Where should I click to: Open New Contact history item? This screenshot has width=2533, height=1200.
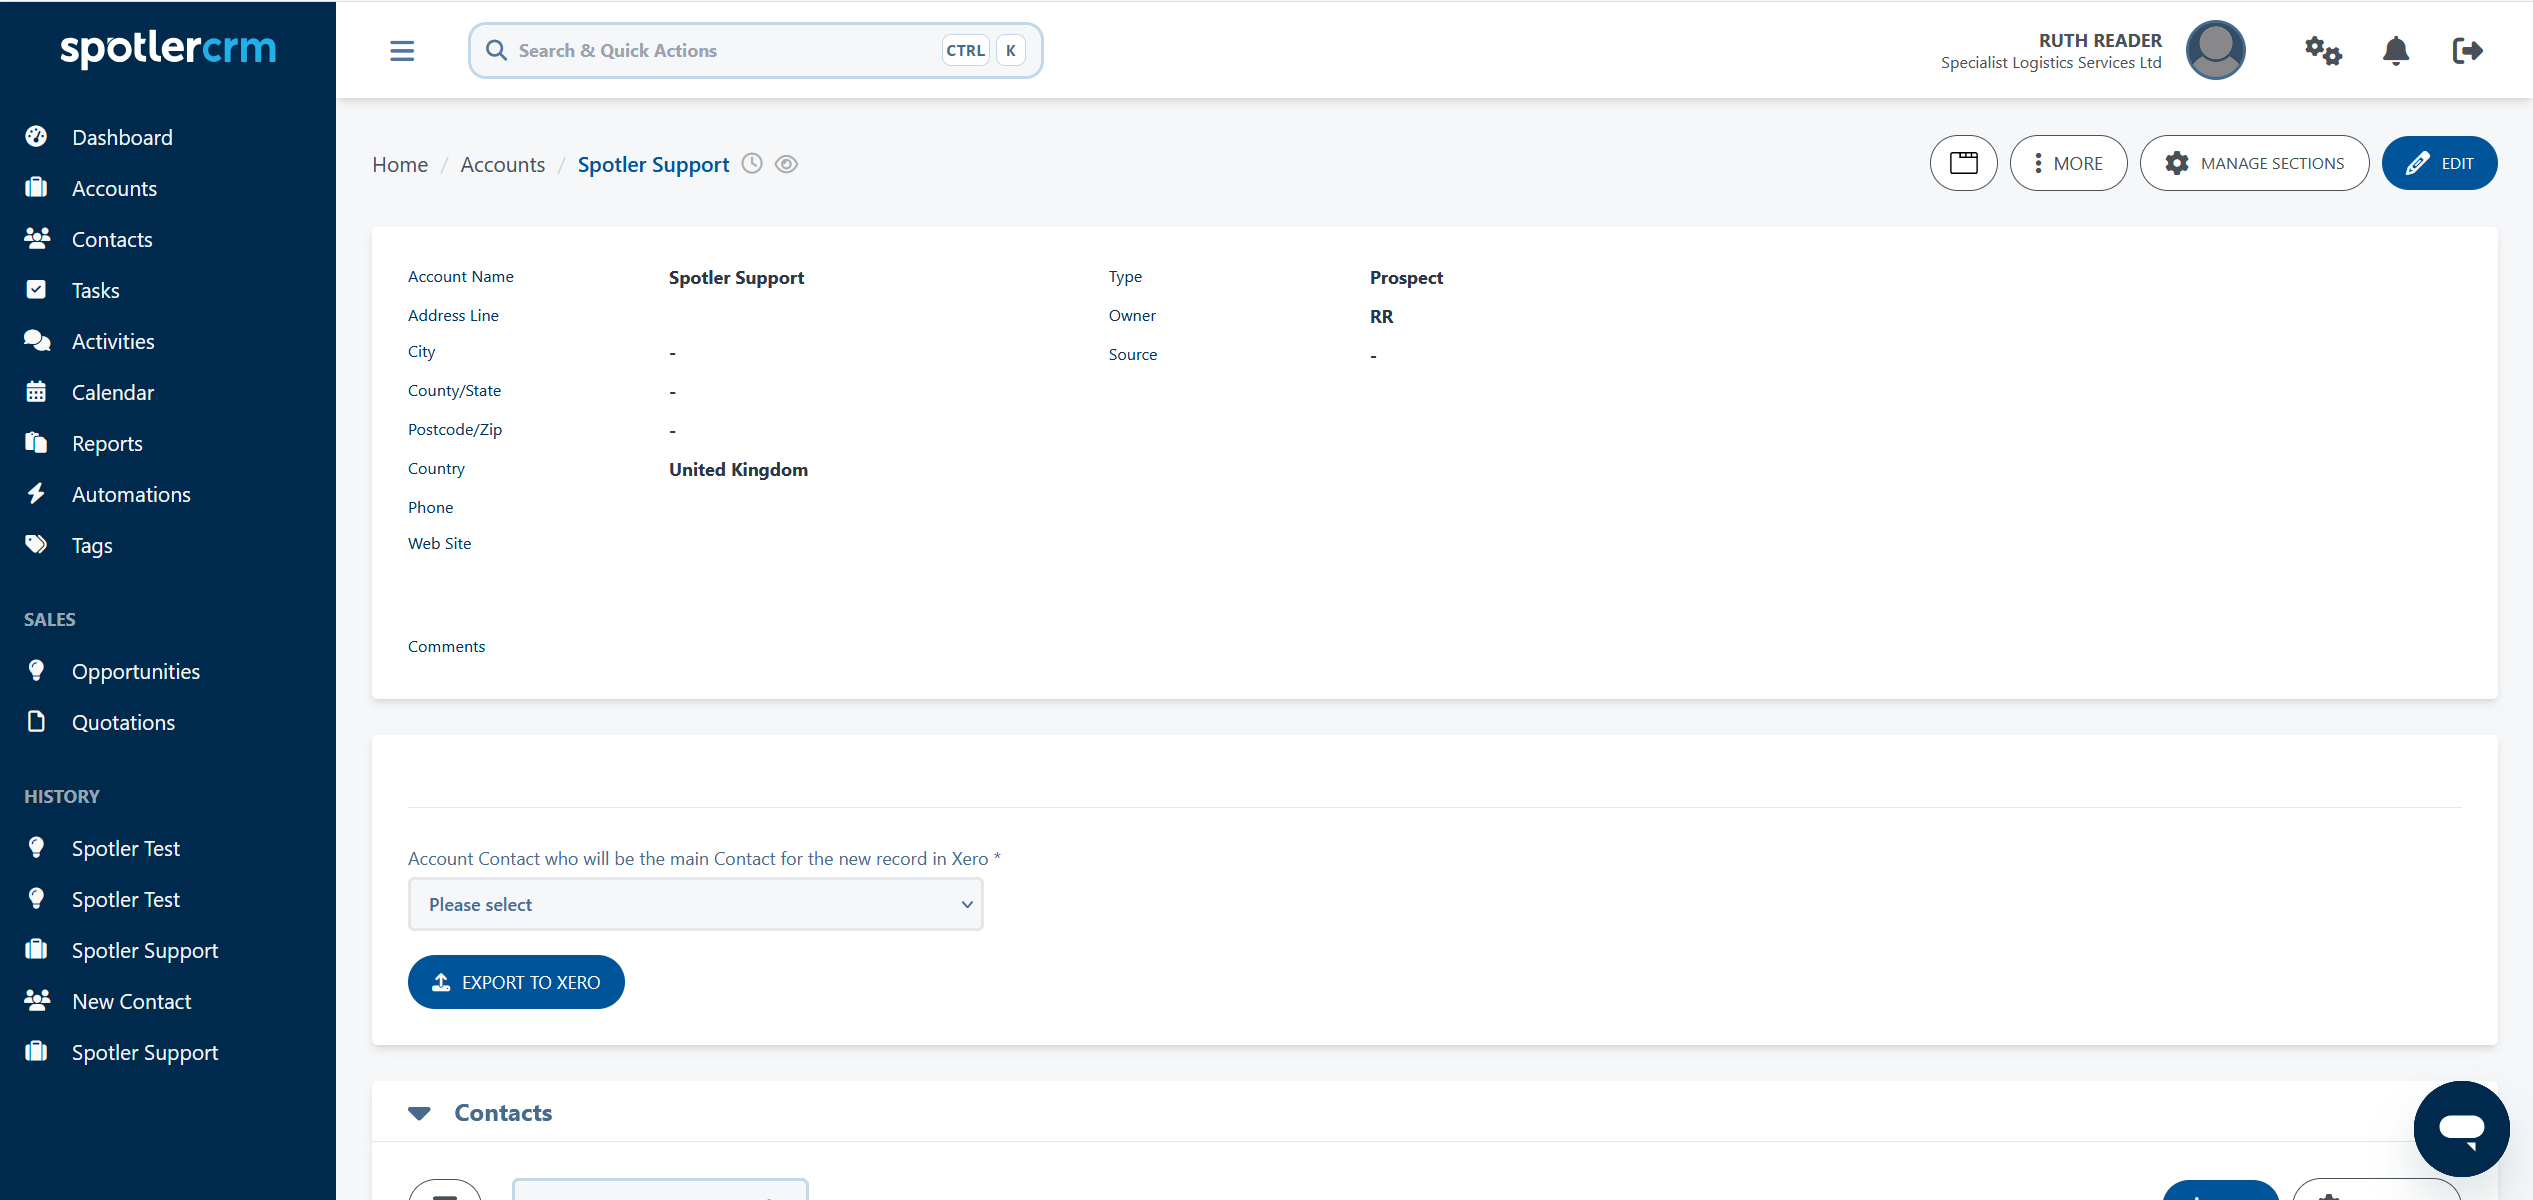click(x=131, y=1001)
